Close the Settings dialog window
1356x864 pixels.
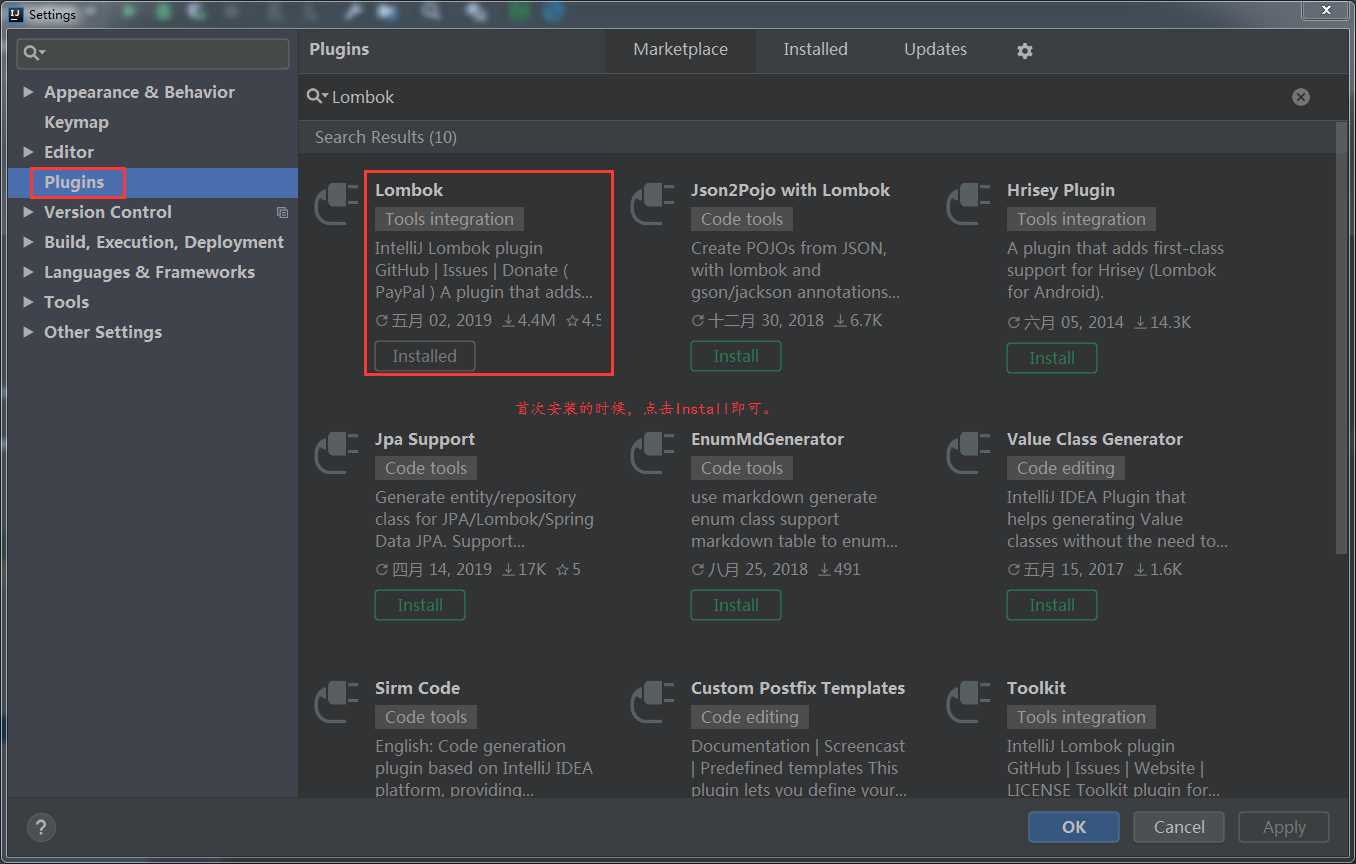pyautogui.click(x=1327, y=10)
